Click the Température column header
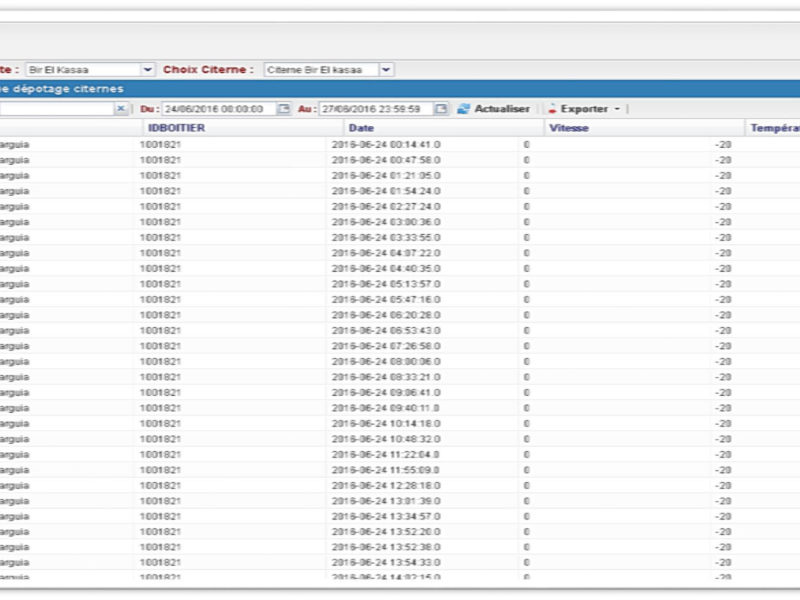Image resolution: width=800 pixels, height=600 pixels. click(774, 128)
